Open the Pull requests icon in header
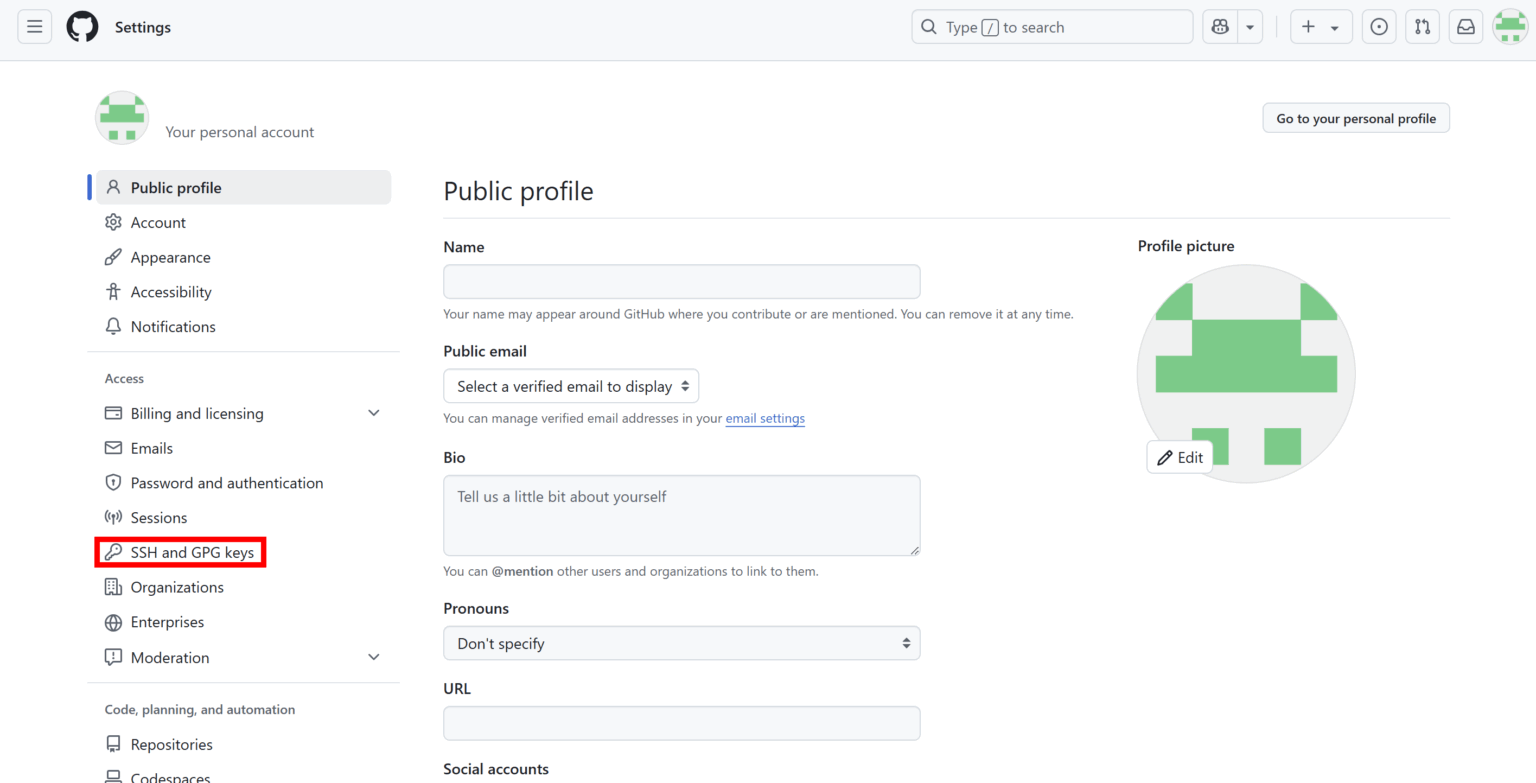The width and height of the screenshot is (1536, 783). (x=1422, y=27)
